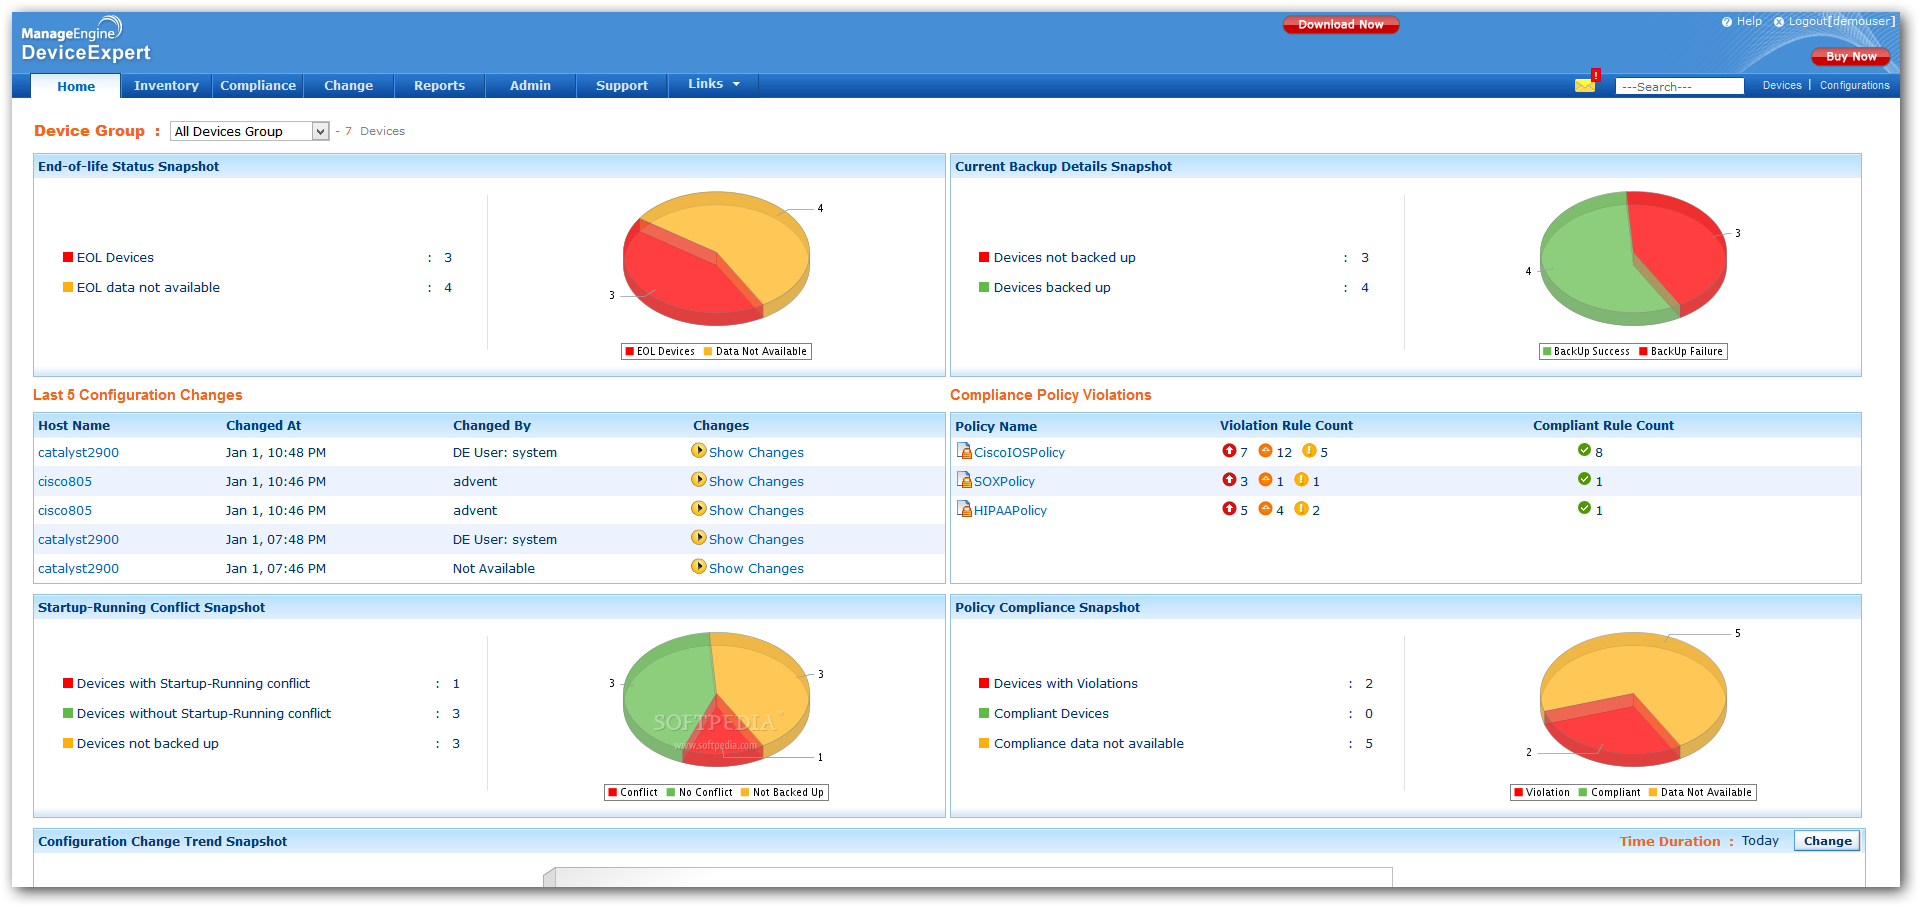Click the Show Changes icon for catalyst2900 at 07:48 PM
This screenshot has height=907, width=1920.
[x=699, y=538]
